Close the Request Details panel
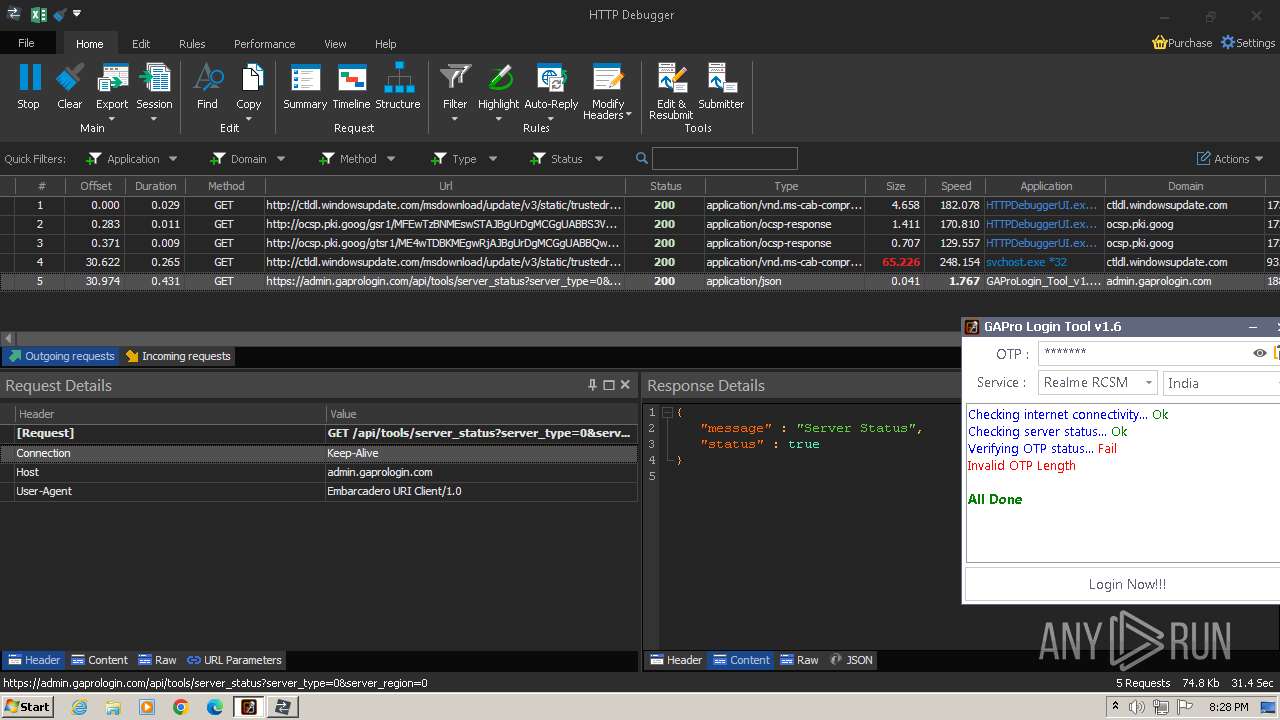1280x720 pixels. [x=625, y=385]
